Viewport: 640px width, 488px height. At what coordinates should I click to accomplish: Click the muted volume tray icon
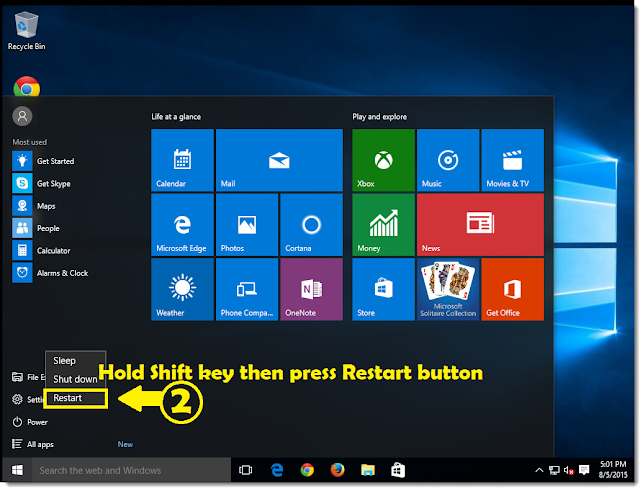[569, 470]
